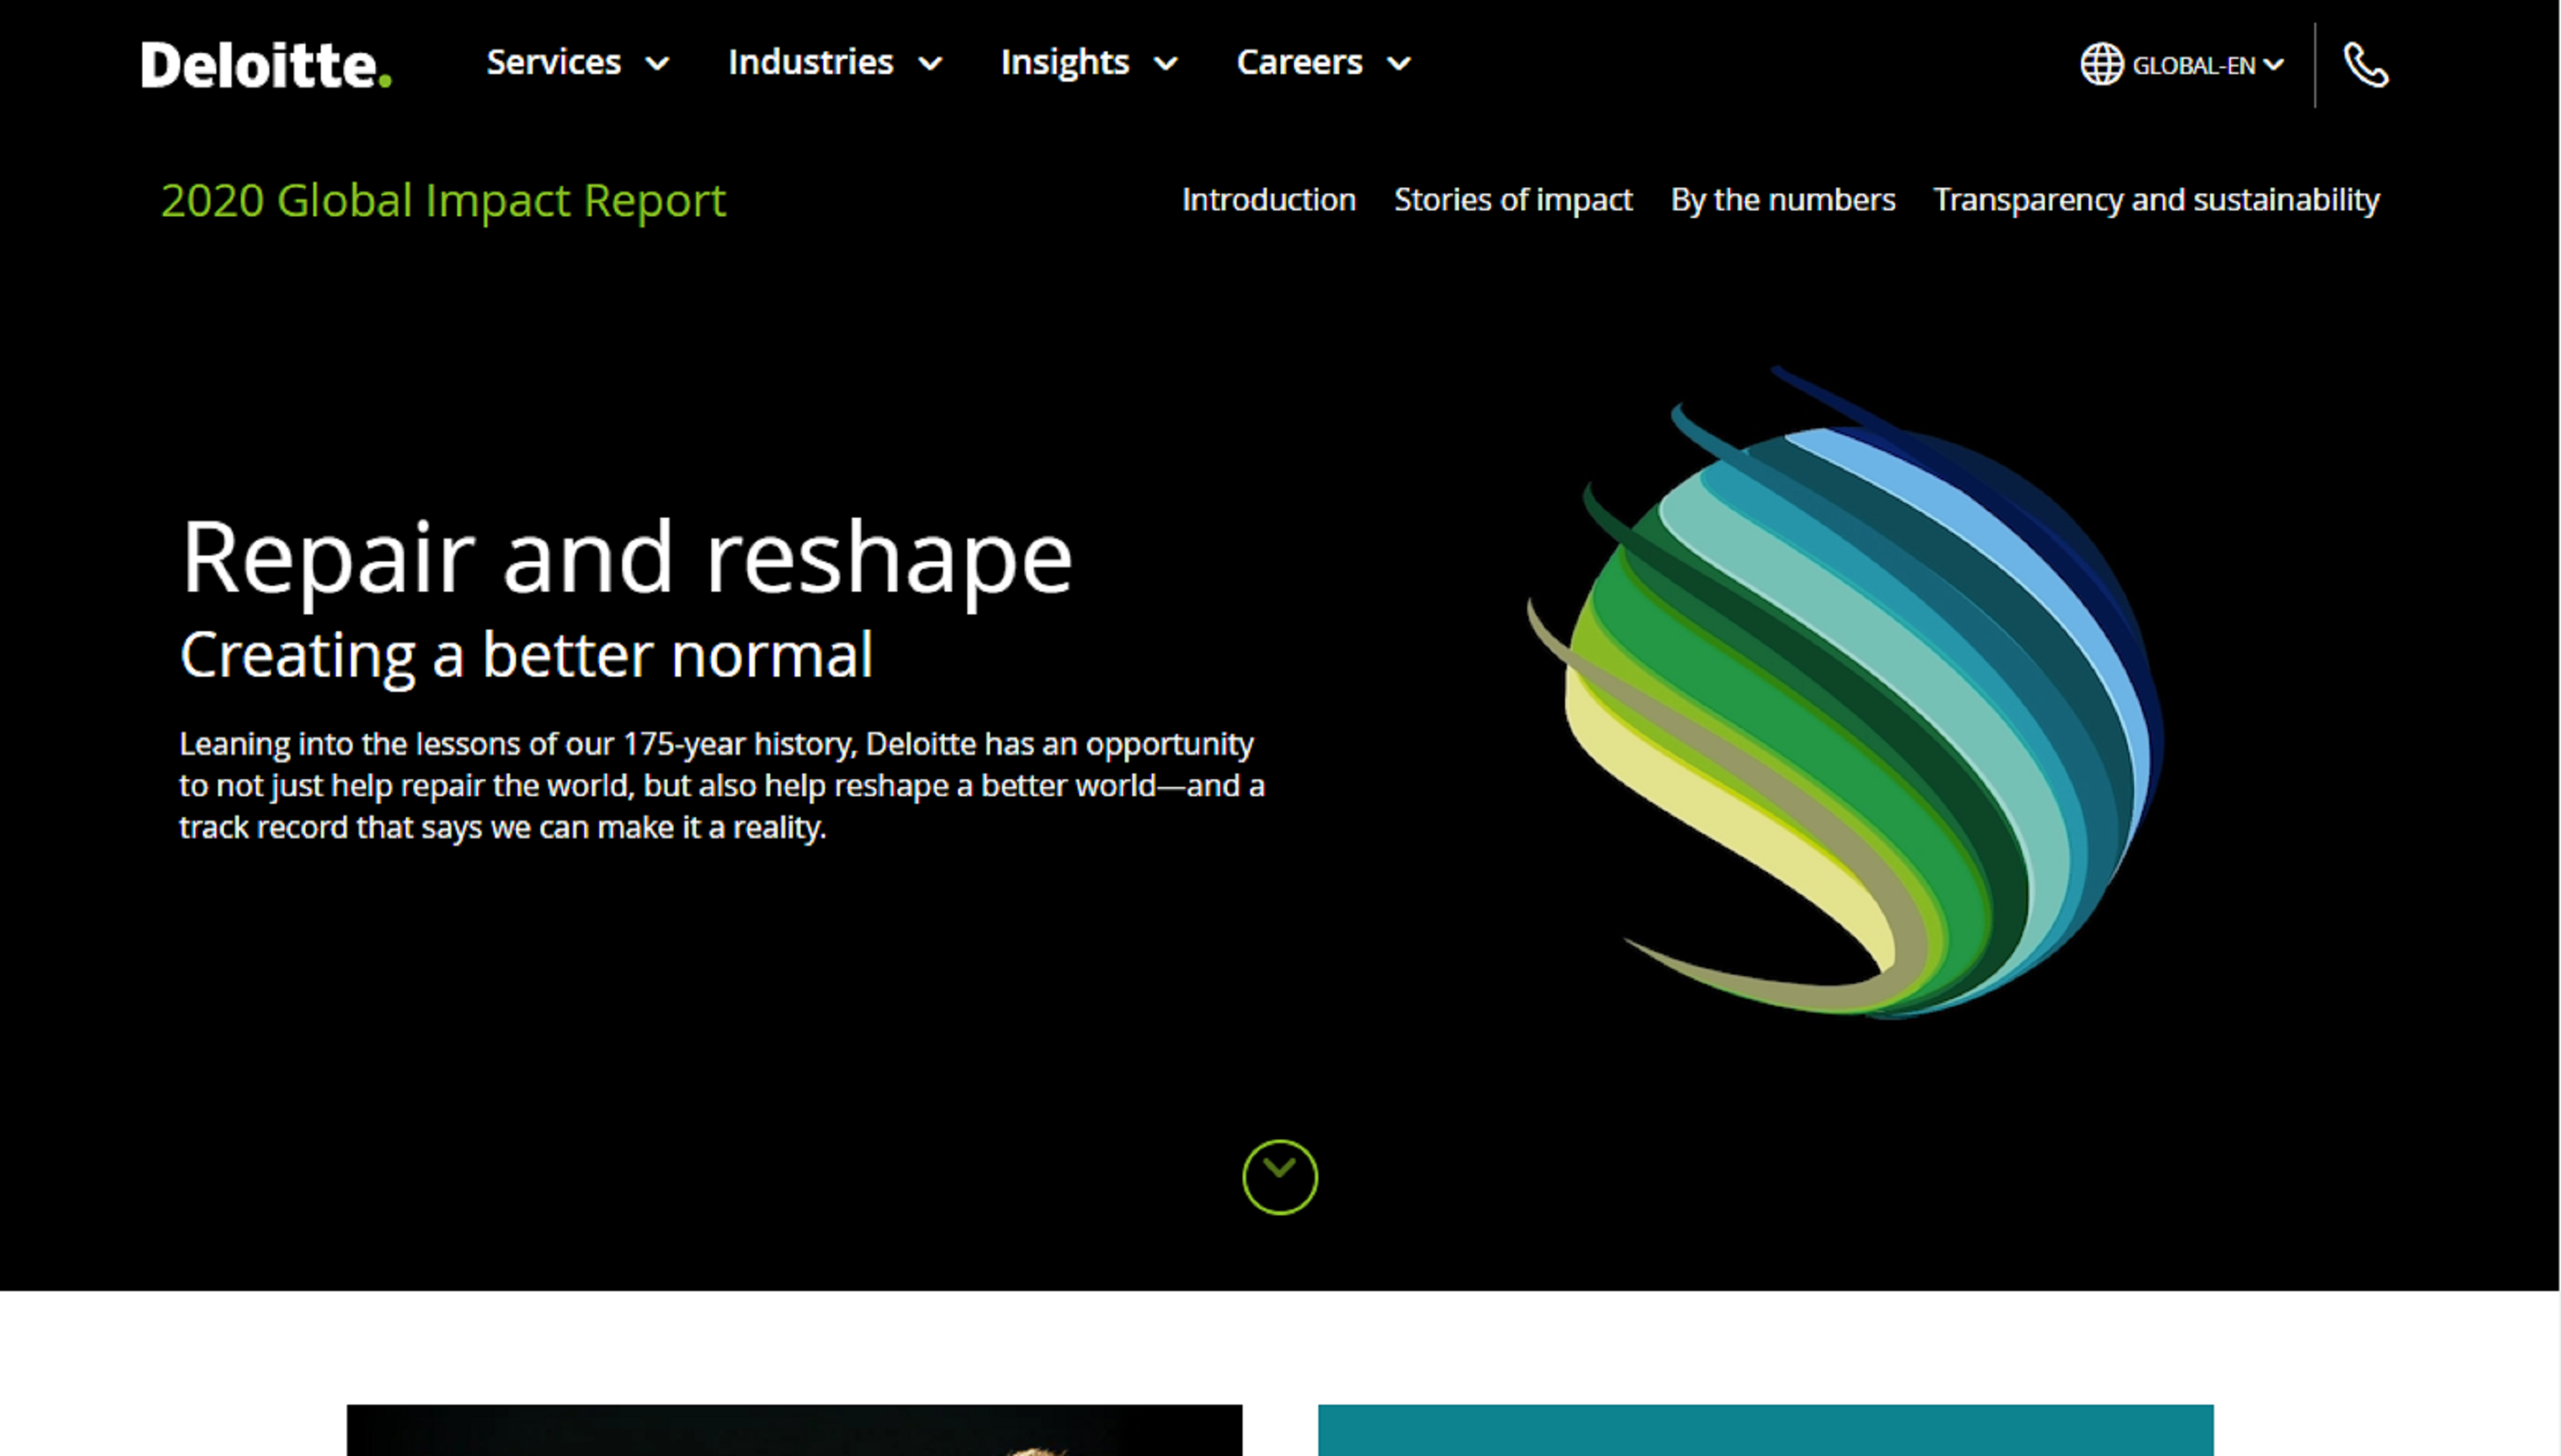Click the globe language icon
Screen dimensions: 2561x1456
click(x=2101, y=64)
